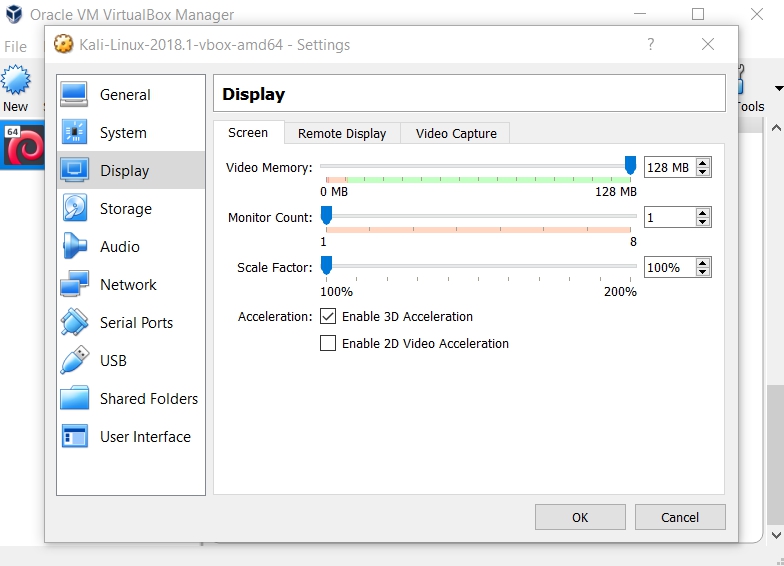
Task: Open the System section icon
Action: click(x=75, y=133)
